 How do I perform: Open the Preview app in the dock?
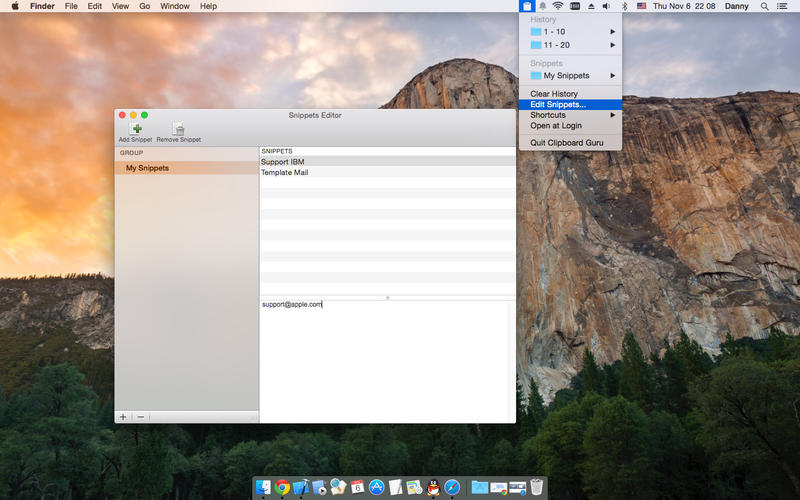(338, 487)
